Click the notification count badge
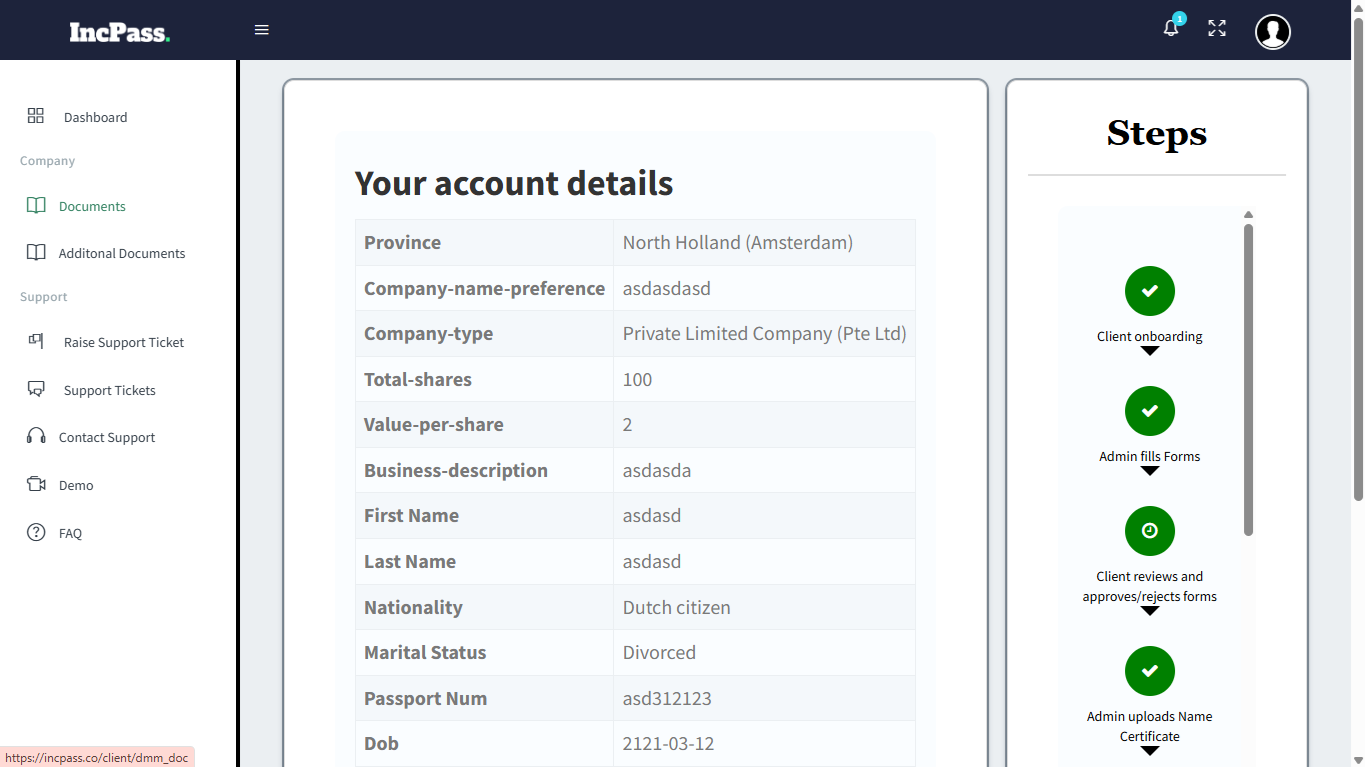 [x=1180, y=18]
